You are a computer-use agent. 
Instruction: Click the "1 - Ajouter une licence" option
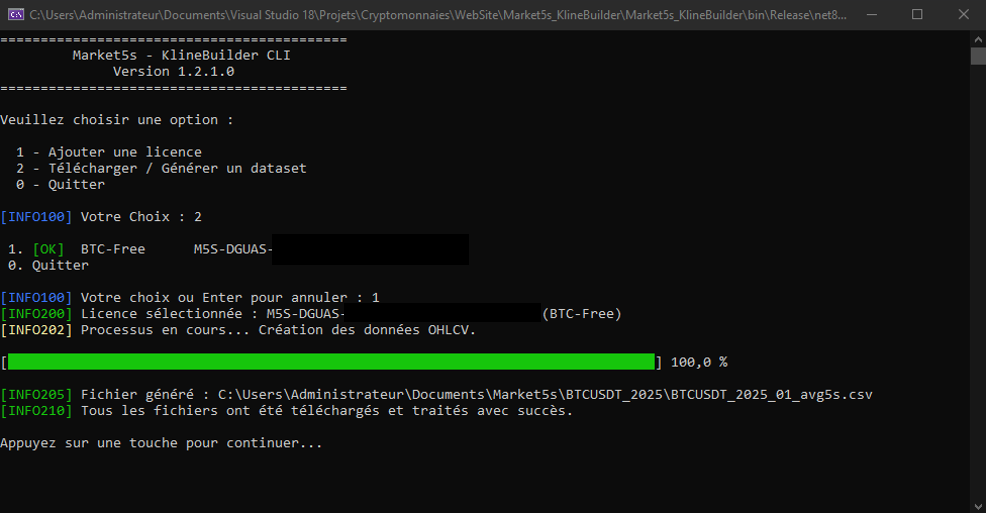[109, 152]
